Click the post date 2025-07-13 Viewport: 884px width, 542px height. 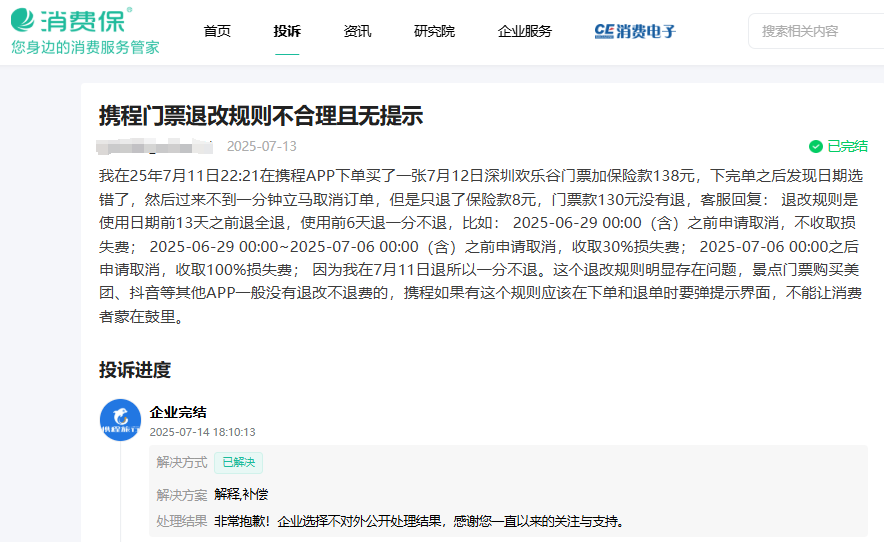coord(262,147)
